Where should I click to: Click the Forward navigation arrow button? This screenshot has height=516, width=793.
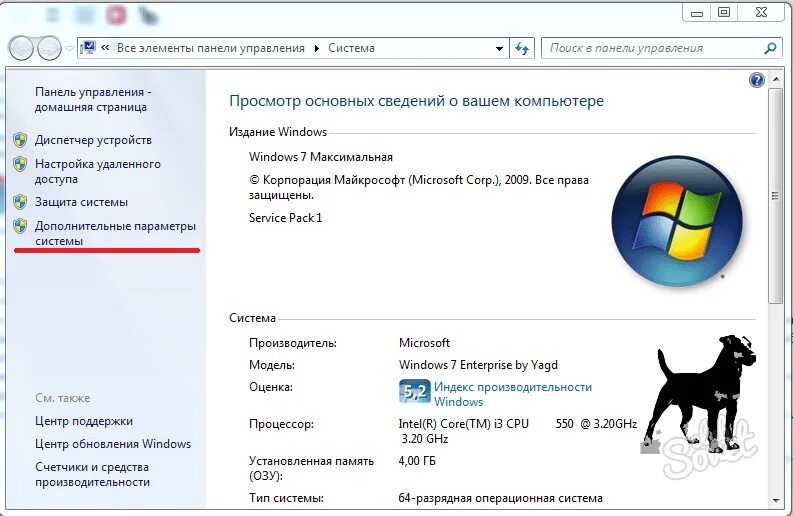49,49
